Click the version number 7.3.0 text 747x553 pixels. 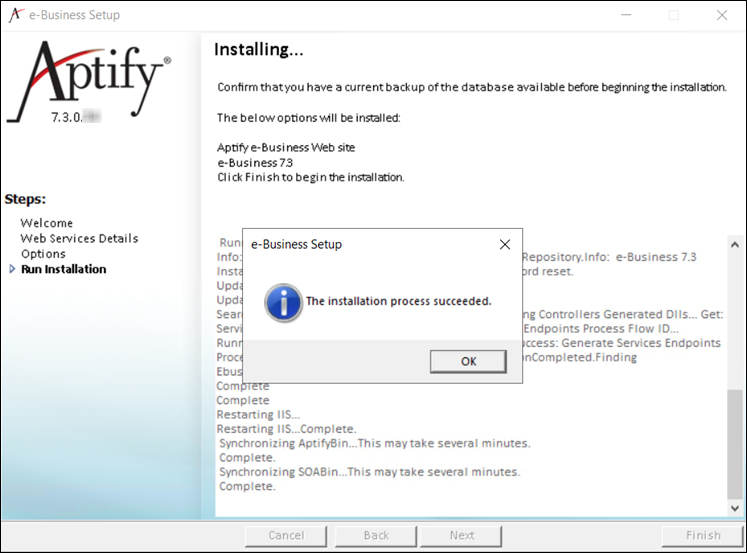(x=67, y=117)
